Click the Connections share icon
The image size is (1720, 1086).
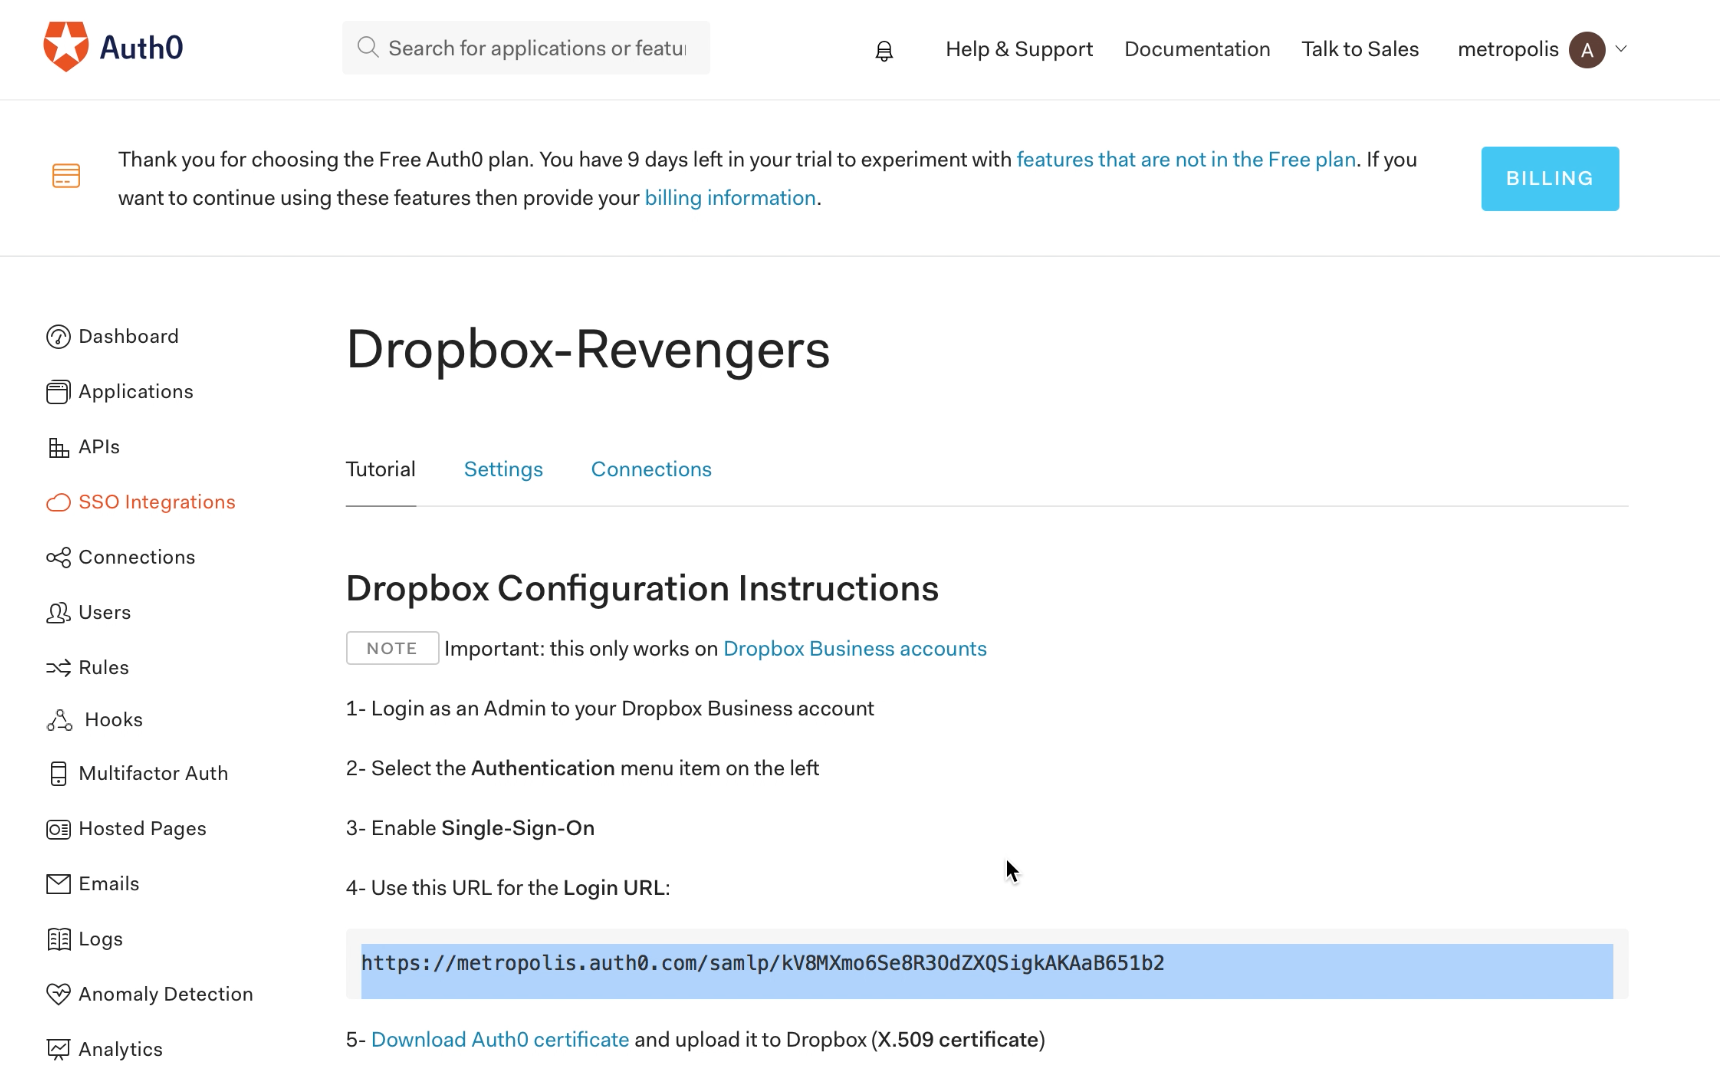(x=58, y=557)
